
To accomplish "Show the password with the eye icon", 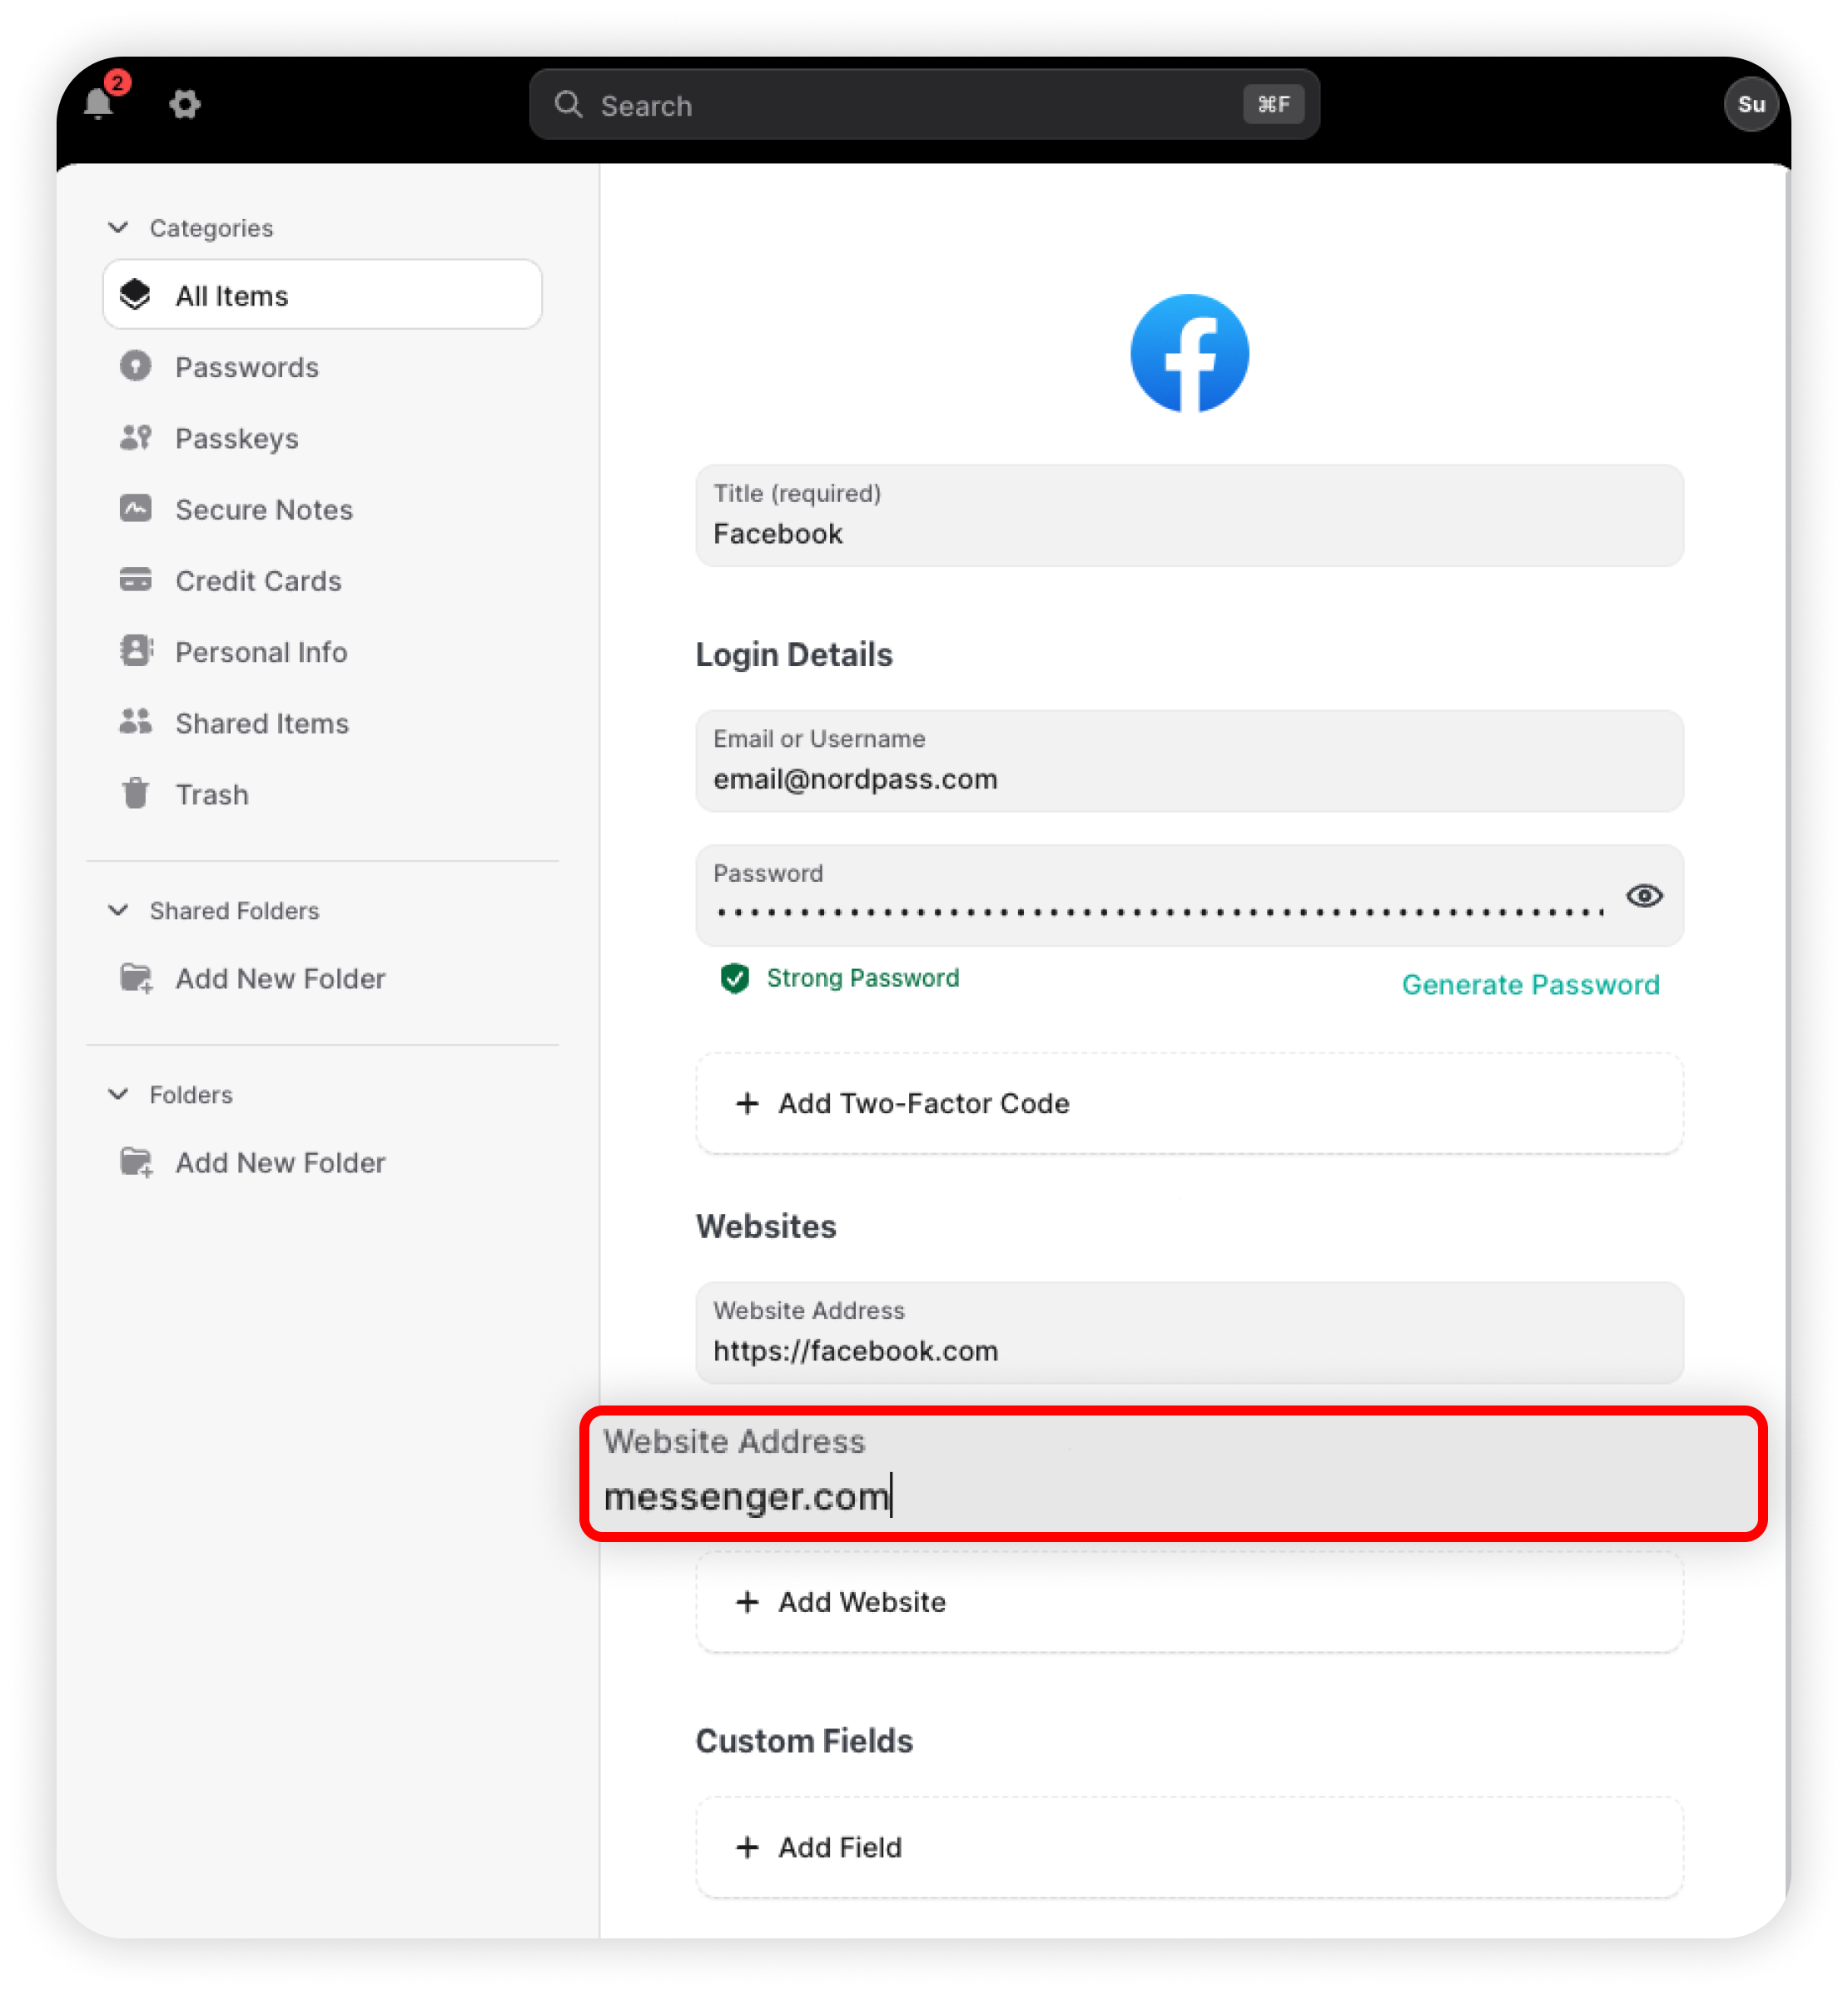I will (1644, 896).
